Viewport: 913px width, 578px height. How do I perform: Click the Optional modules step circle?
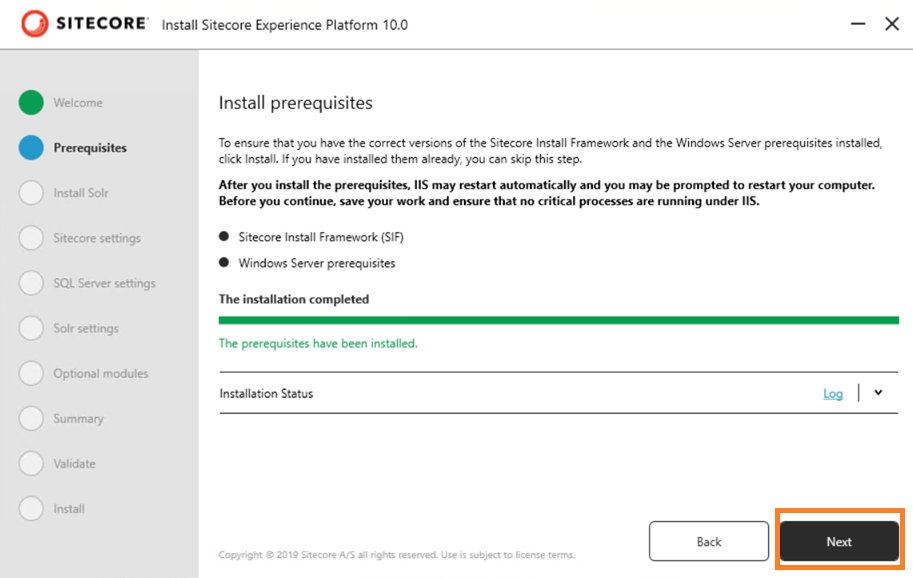point(31,373)
